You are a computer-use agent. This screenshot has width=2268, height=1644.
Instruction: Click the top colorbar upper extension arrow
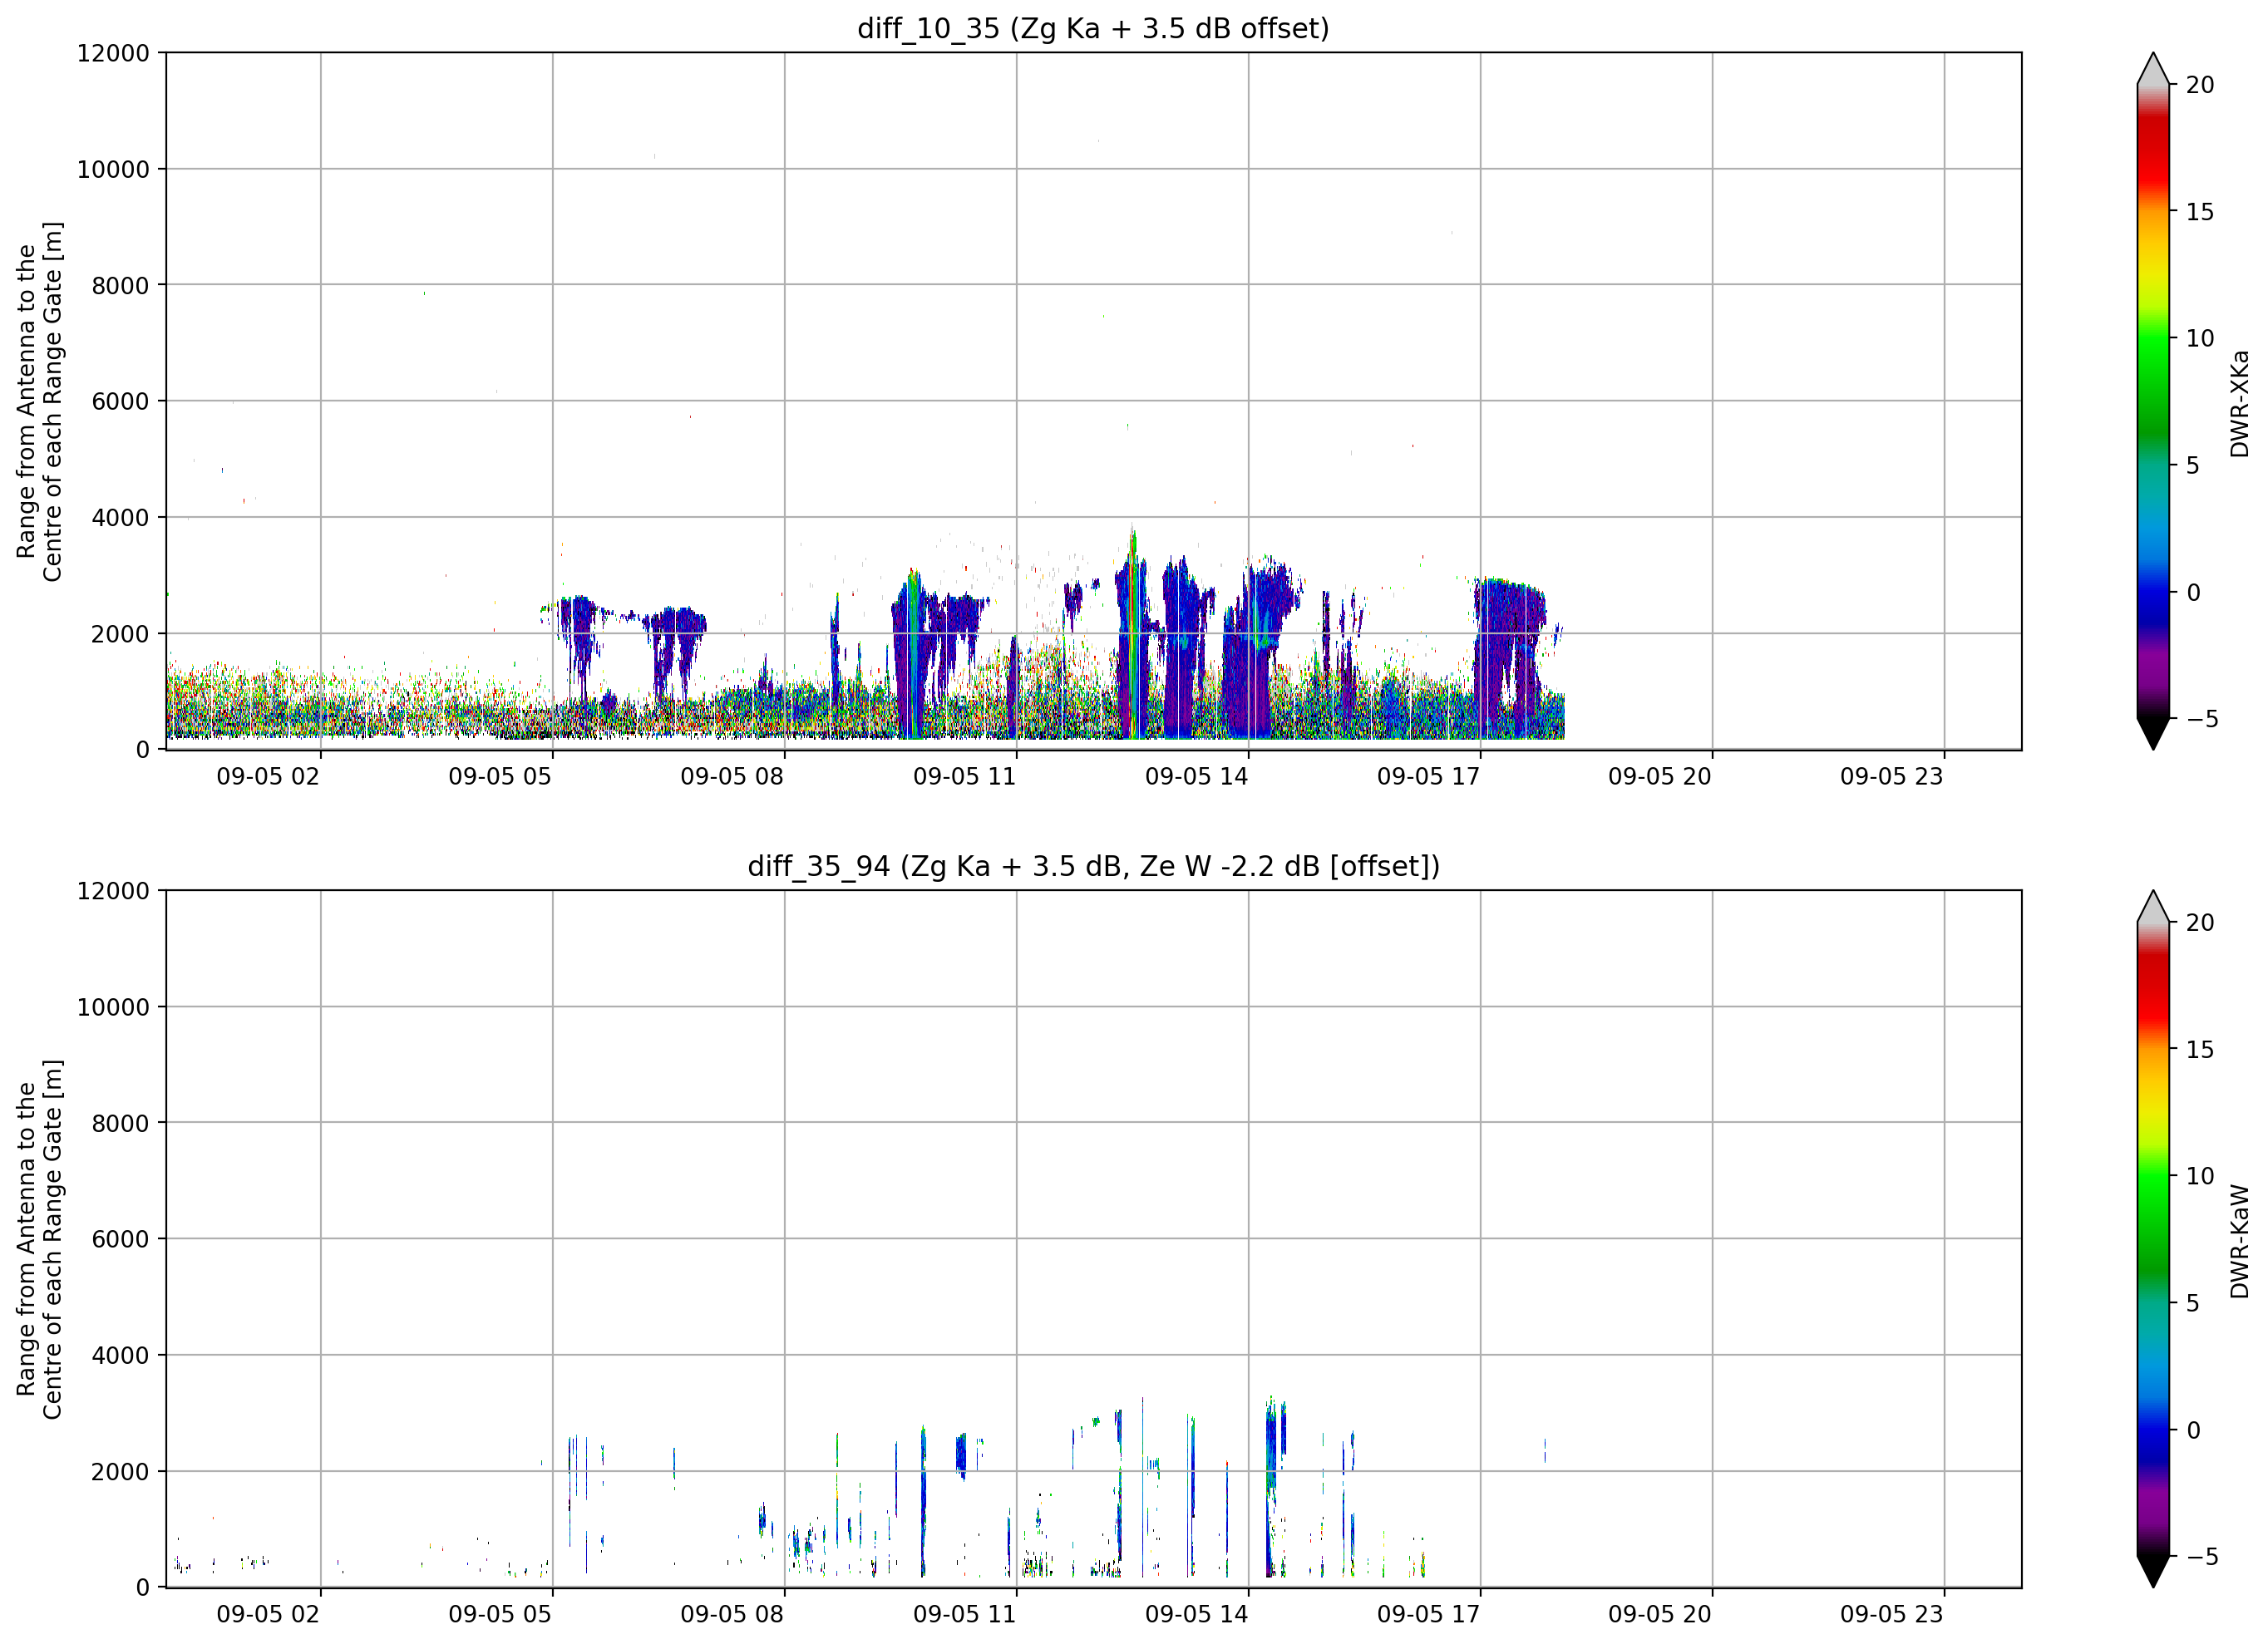pyautogui.click(x=2153, y=69)
